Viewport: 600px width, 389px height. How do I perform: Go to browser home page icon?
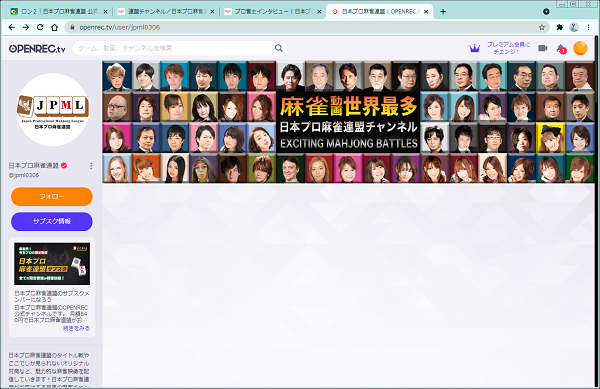click(x=55, y=27)
